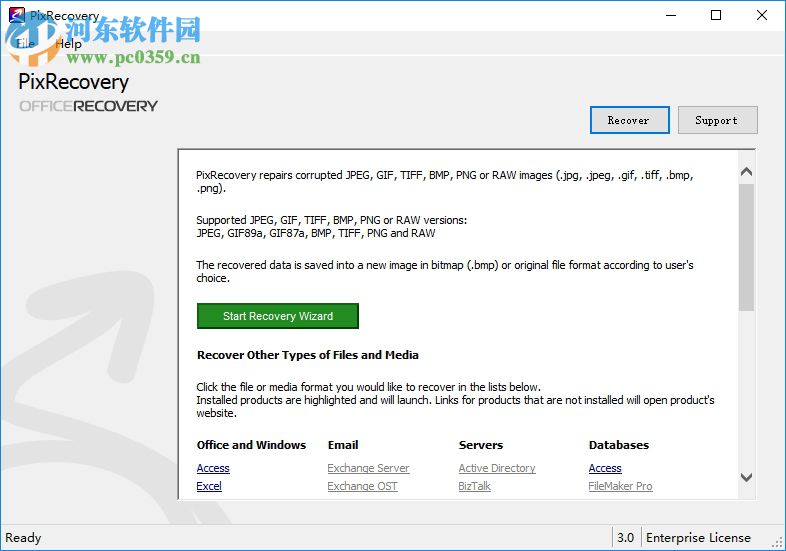Open the Help menu
The image size is (786, 551).
[x=69, y=44]
